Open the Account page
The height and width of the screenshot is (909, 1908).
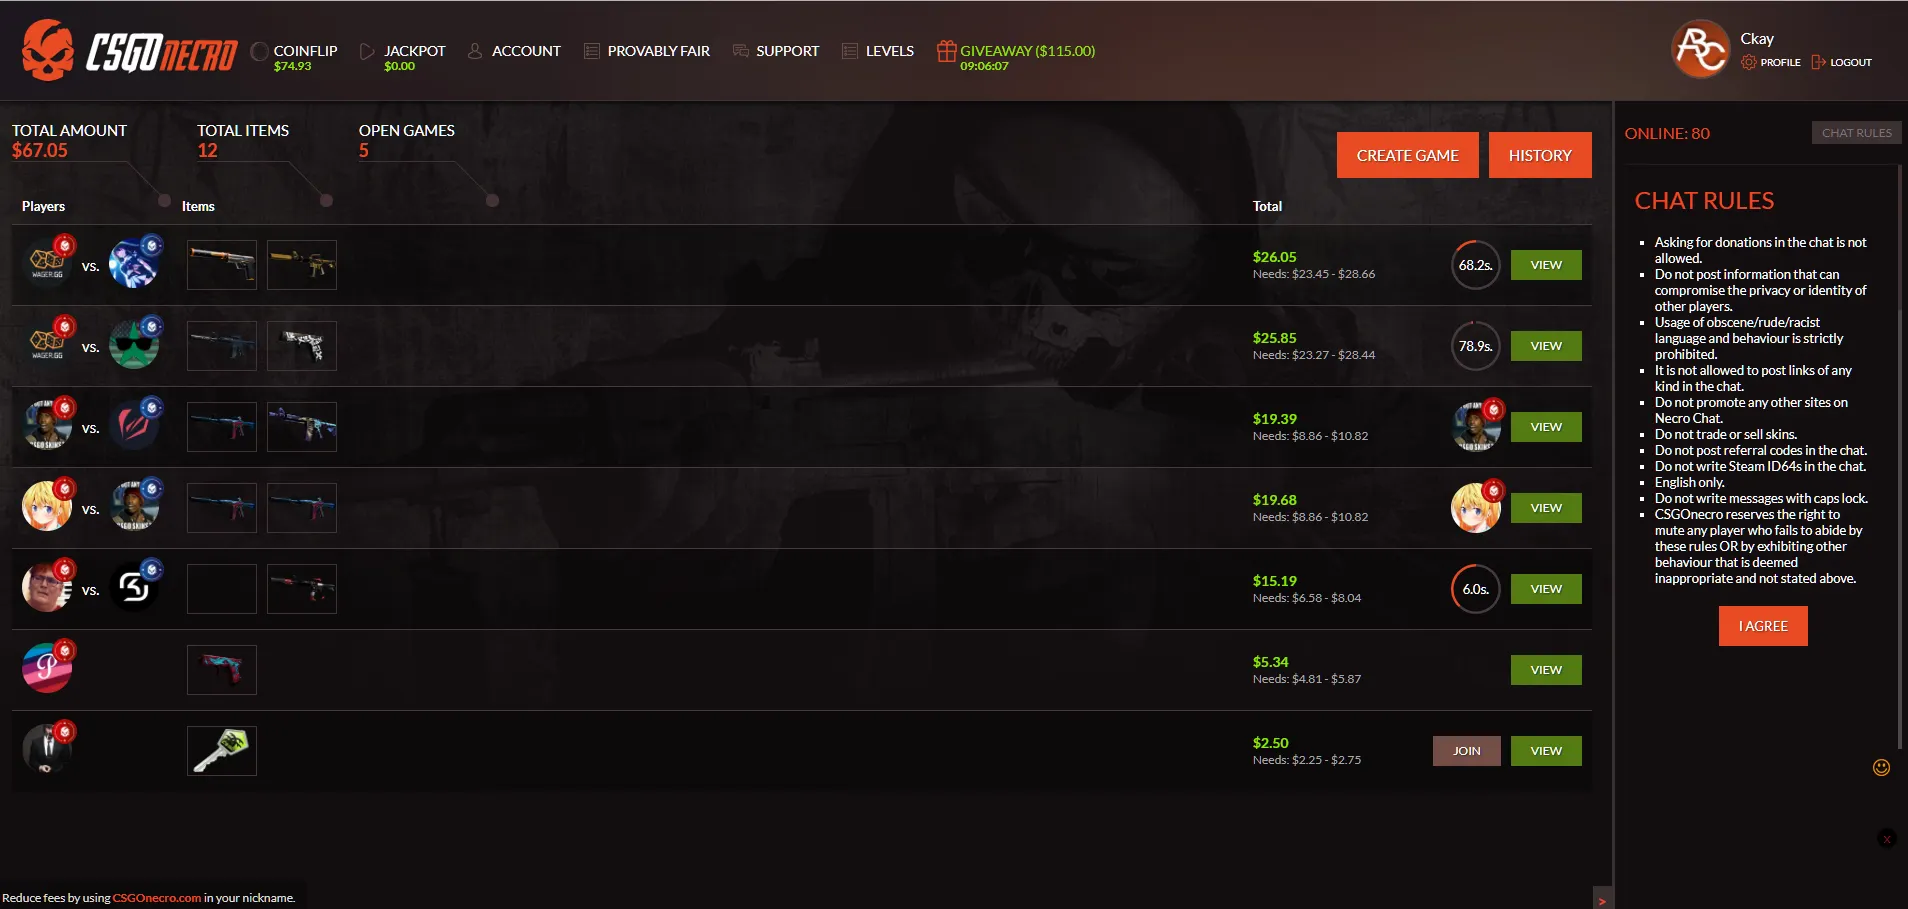(x=526, y=51)
